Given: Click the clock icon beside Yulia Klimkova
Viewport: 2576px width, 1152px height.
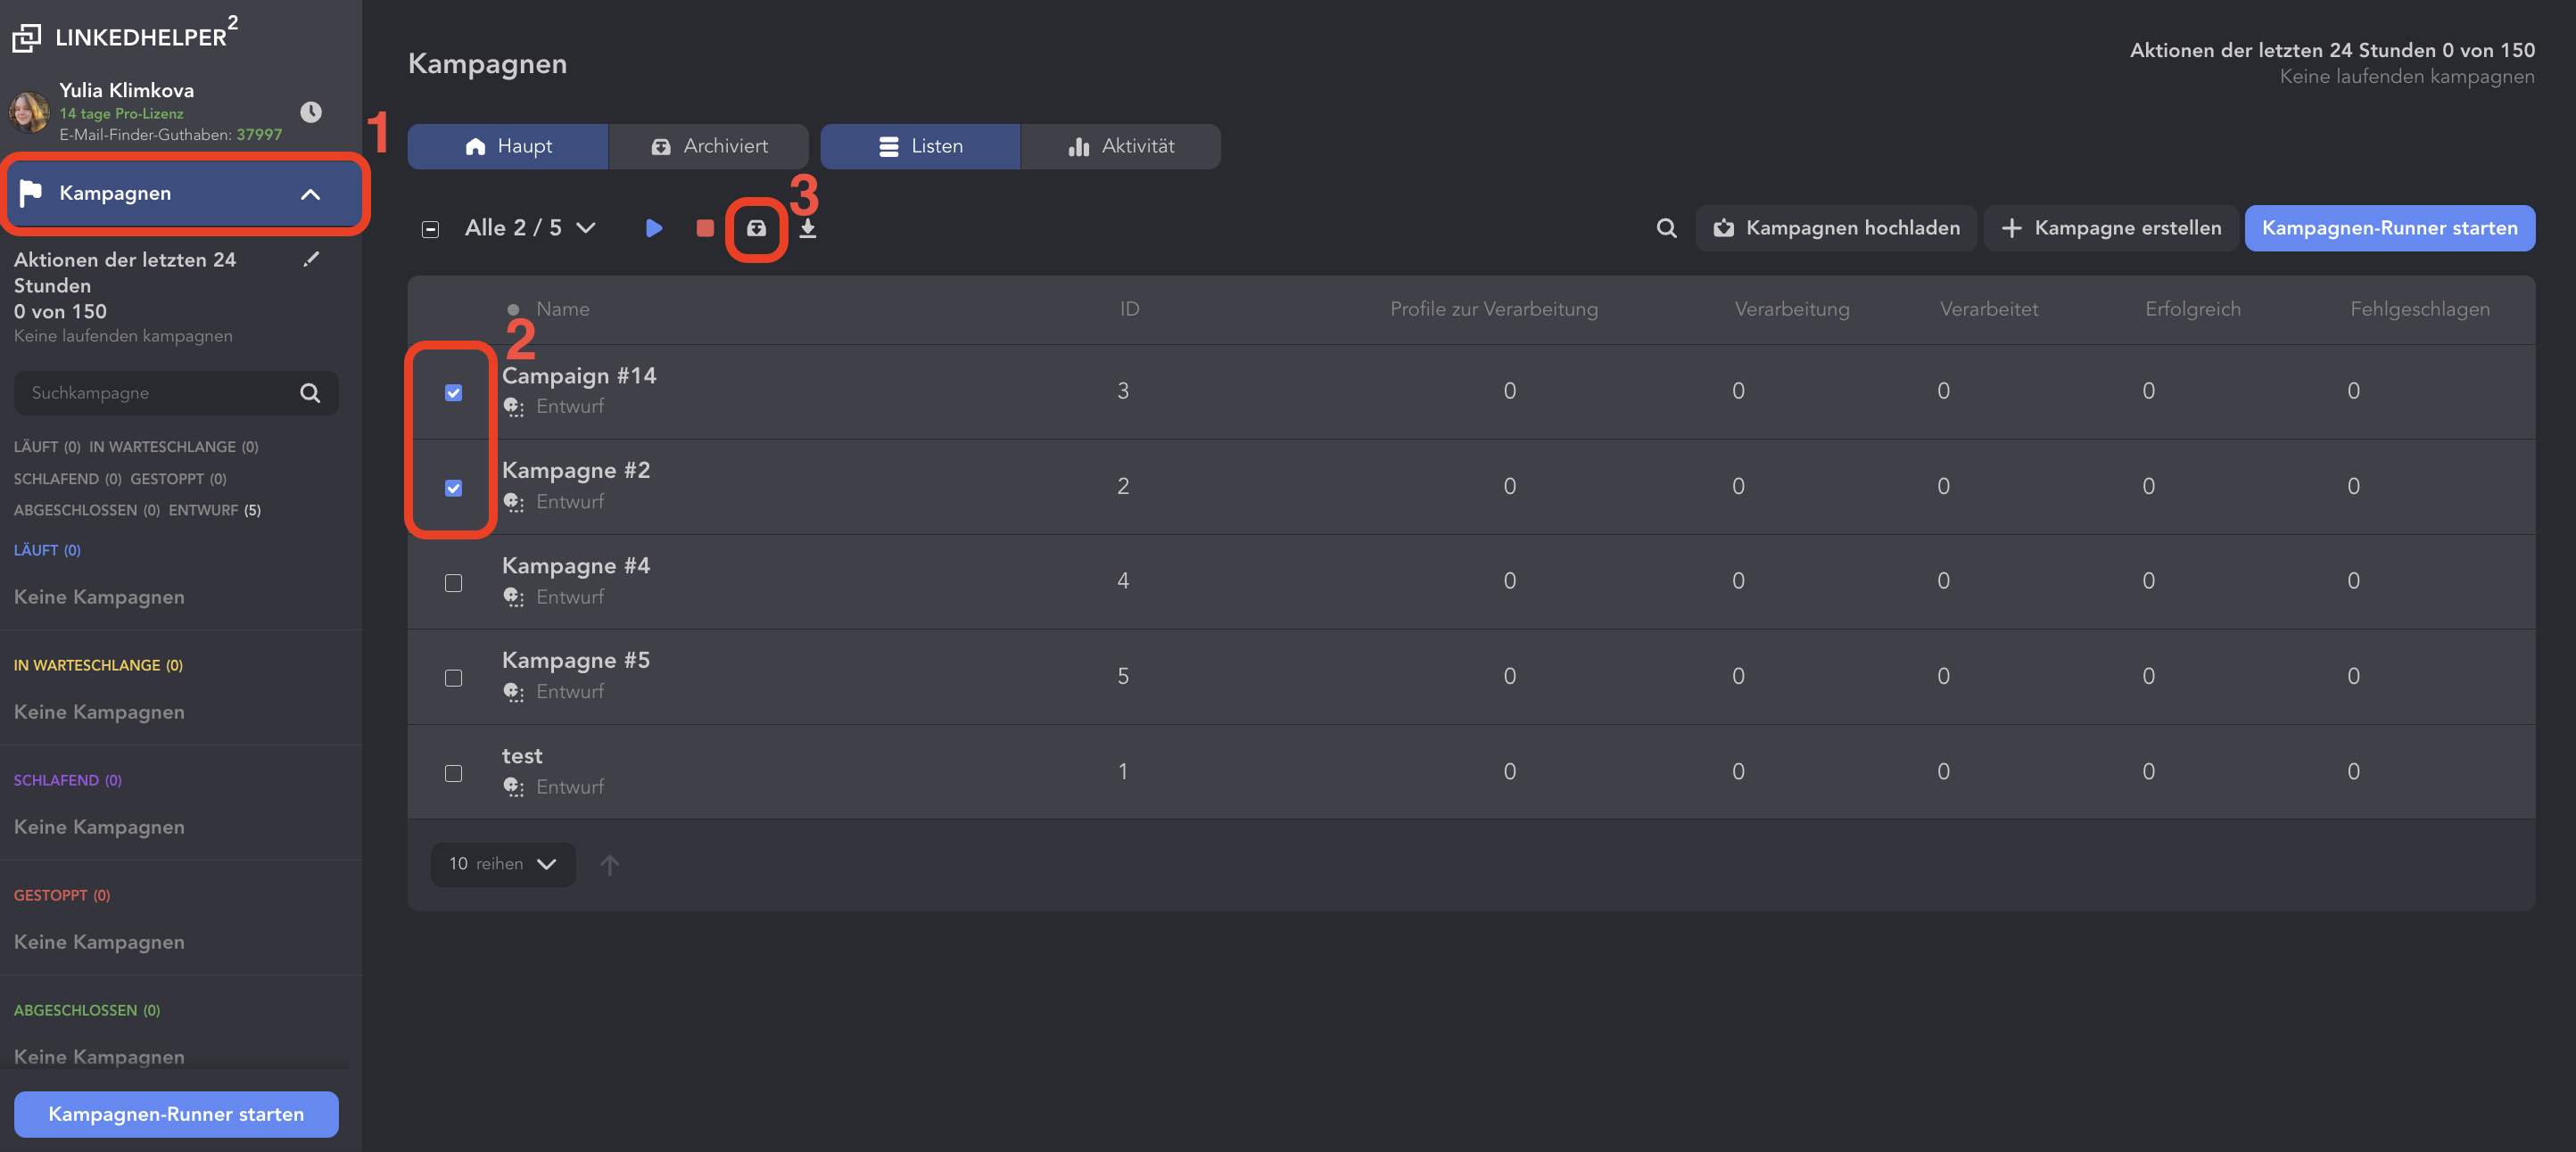Looking at the screenshot, I should (311, 112).
